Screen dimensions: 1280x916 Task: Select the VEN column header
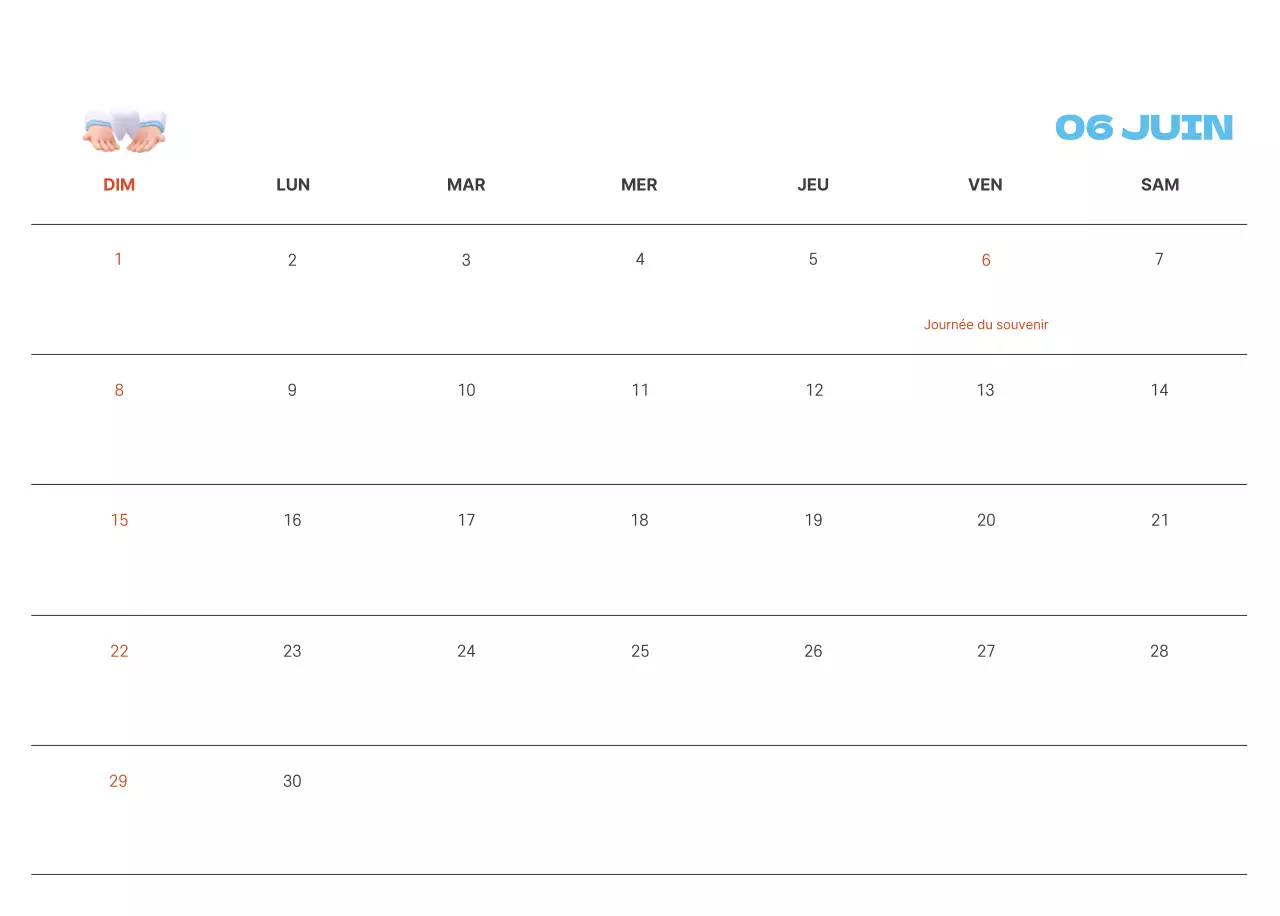(985, 185)
